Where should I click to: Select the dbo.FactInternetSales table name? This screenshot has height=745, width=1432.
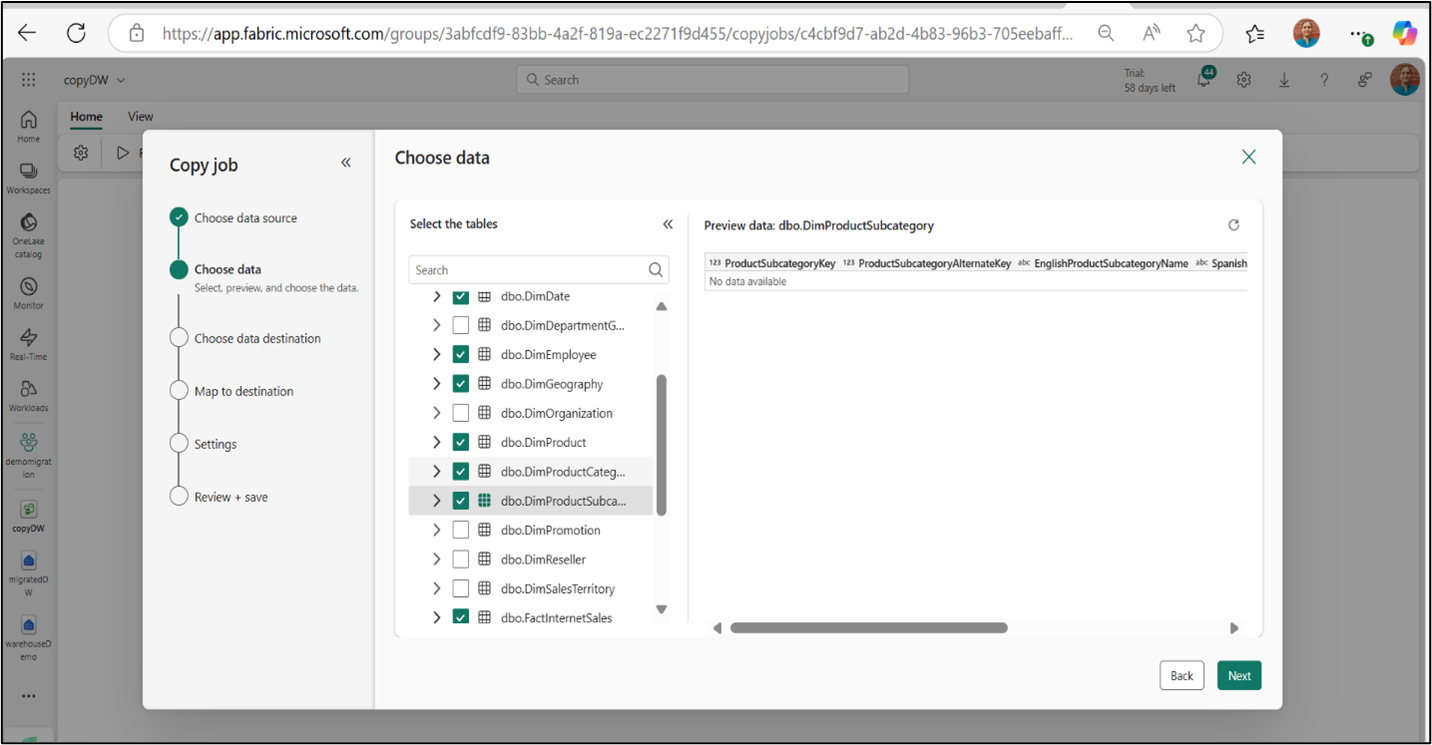[556, 618]
